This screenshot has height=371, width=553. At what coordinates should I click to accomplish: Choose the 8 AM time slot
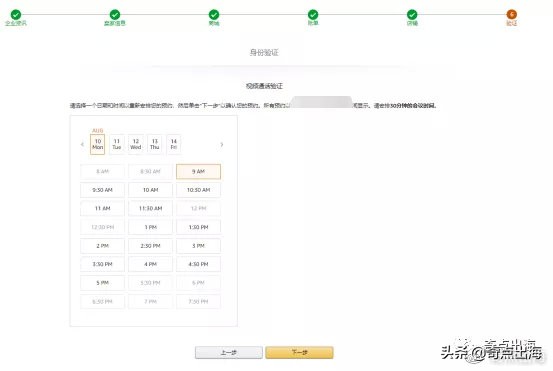click(x=103, y=171)
